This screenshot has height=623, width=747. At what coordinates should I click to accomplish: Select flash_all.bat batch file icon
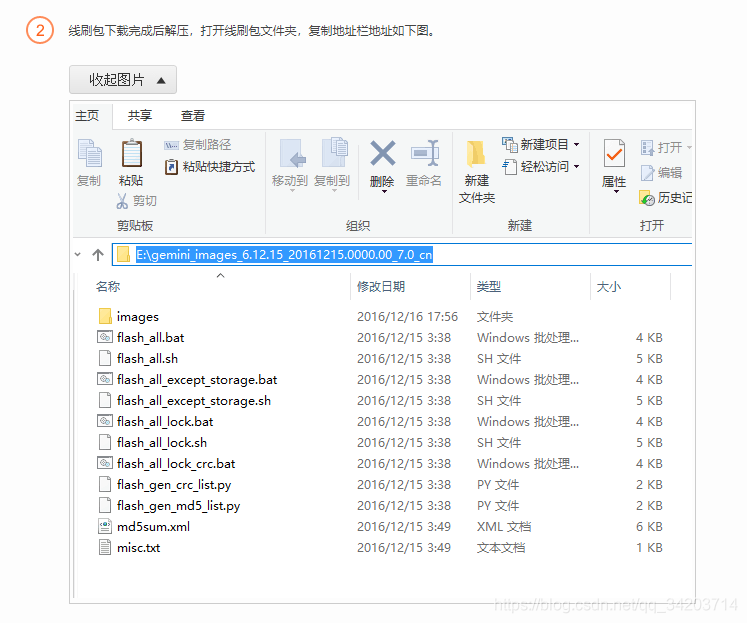105,337
